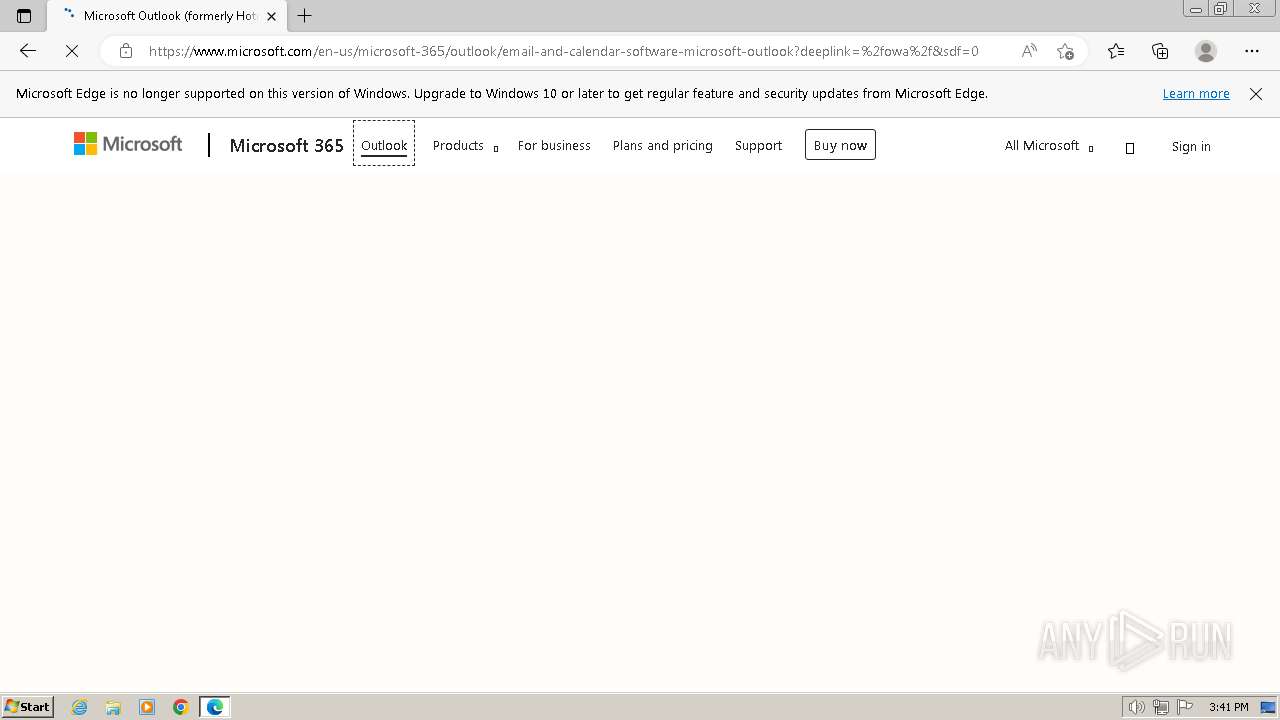Open the Windows Start button
The image size is (1280, 720).
click(27, 707)
